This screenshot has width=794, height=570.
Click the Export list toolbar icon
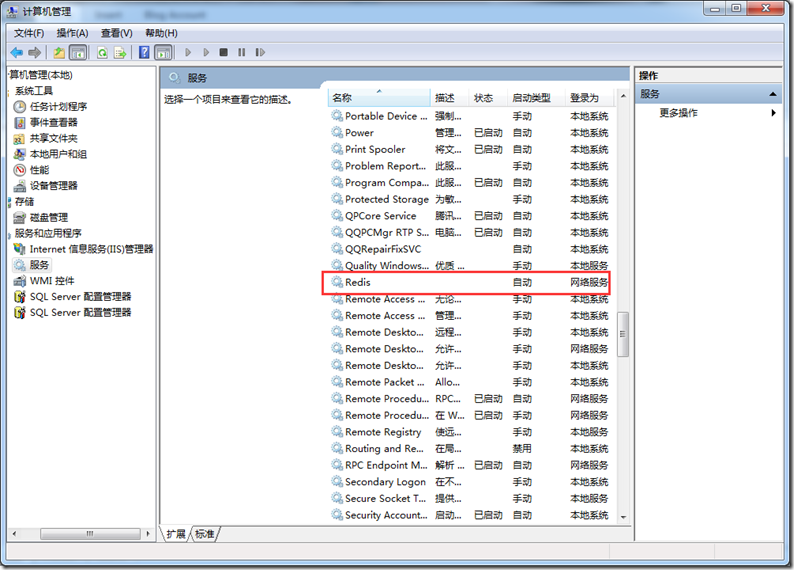pos(120,52)
